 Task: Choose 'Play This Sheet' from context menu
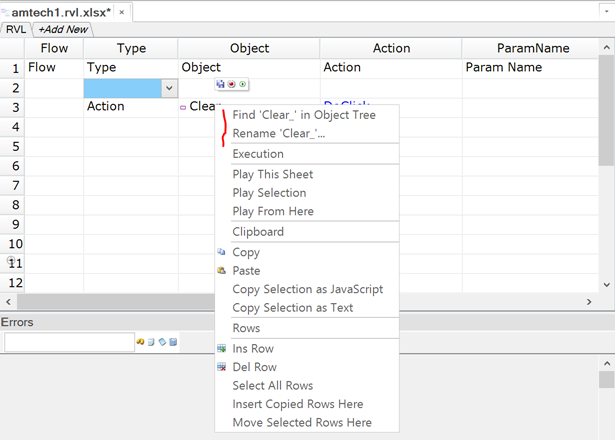click(x=272, y=174)
